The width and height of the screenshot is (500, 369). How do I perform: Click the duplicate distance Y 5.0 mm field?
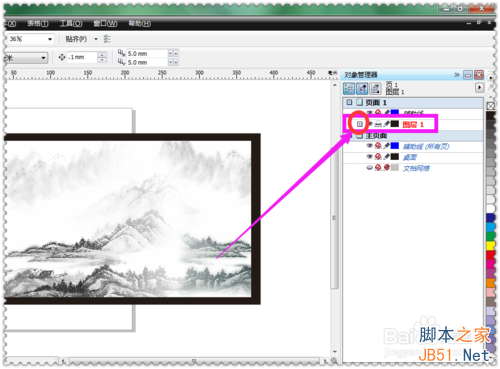[147, 62]
